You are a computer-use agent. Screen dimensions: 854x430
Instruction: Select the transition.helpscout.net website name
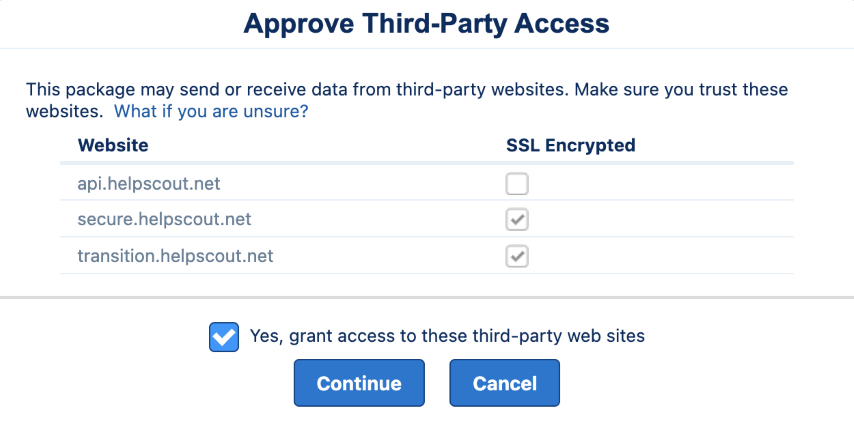point(175,256)
